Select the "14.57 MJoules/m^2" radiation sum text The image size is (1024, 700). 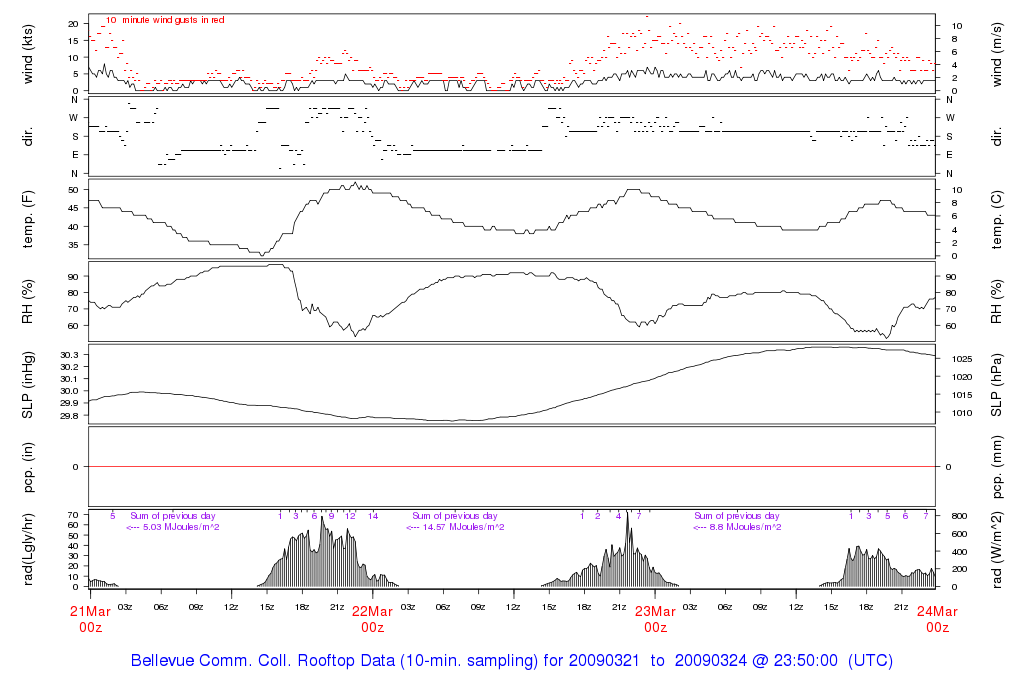pyautogui.click(x=463, y=527)
